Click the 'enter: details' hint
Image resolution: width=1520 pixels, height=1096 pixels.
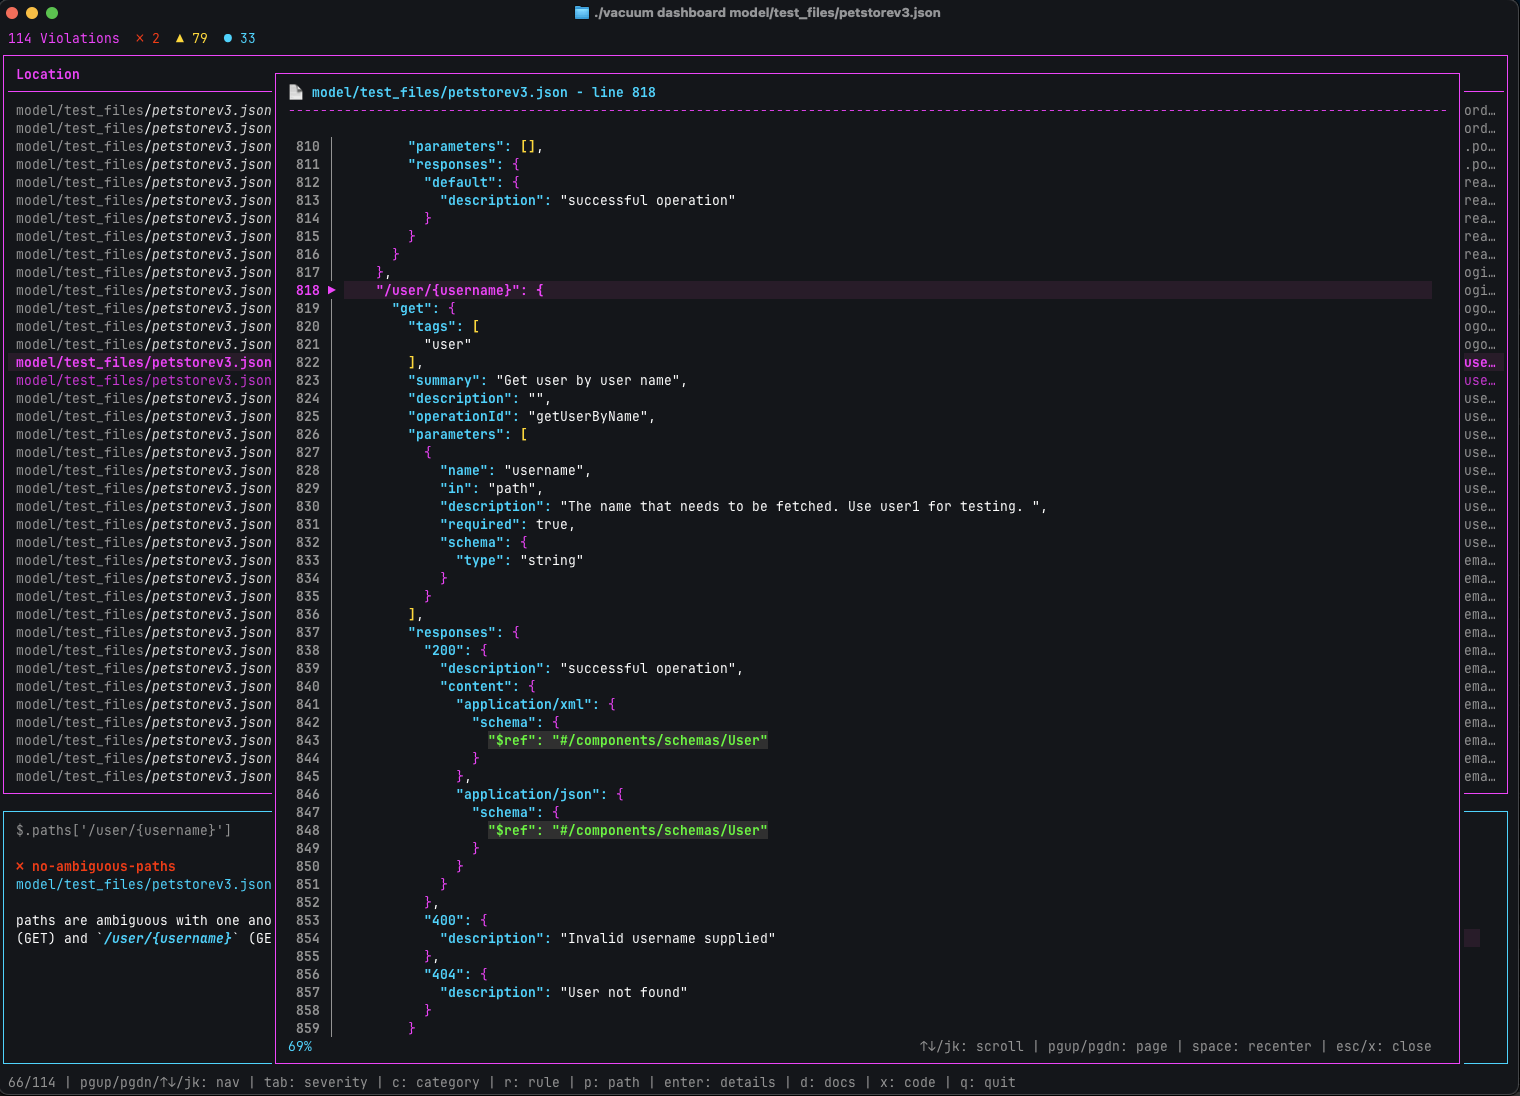coord(720,1082)
